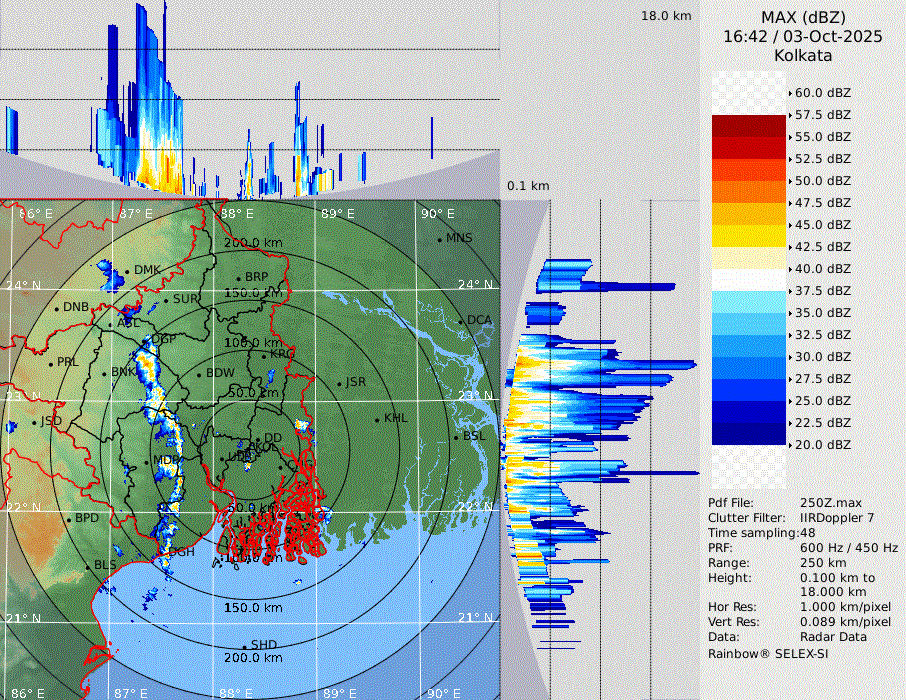Click the BRP station dot
This screenshot has width=906, height=700.
(x=239, y=278)
